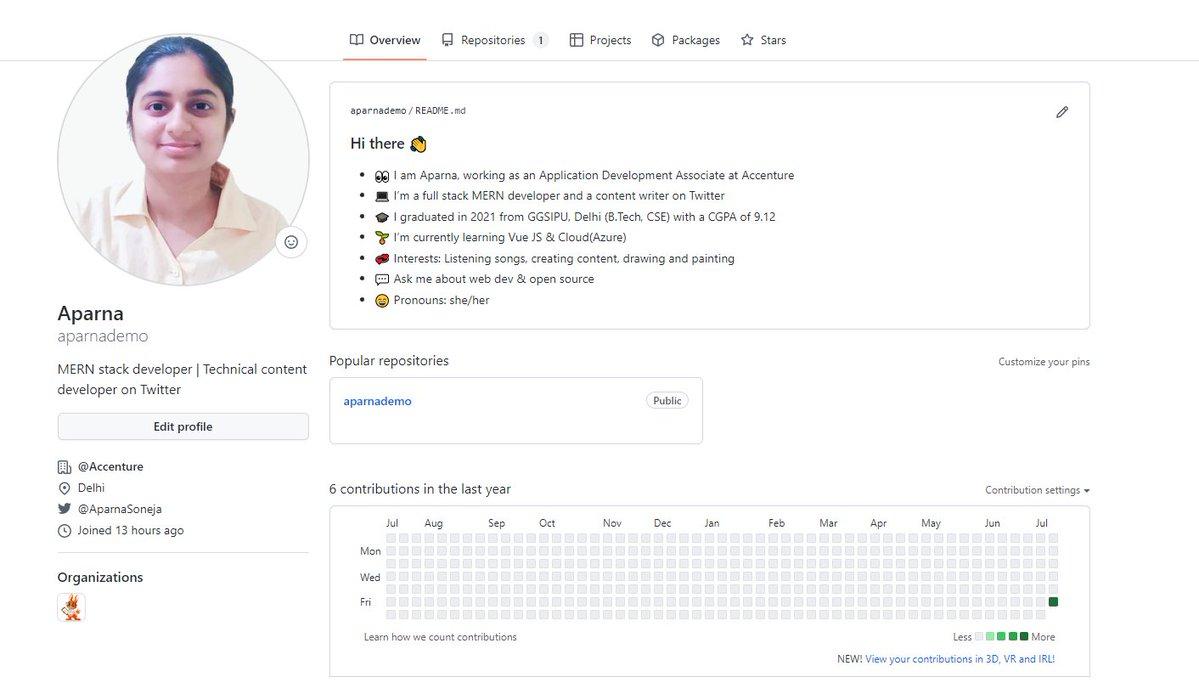The image size is (1199, 694).
Task: Click the building icon beside @Accenture
Action: pos(65,466)
